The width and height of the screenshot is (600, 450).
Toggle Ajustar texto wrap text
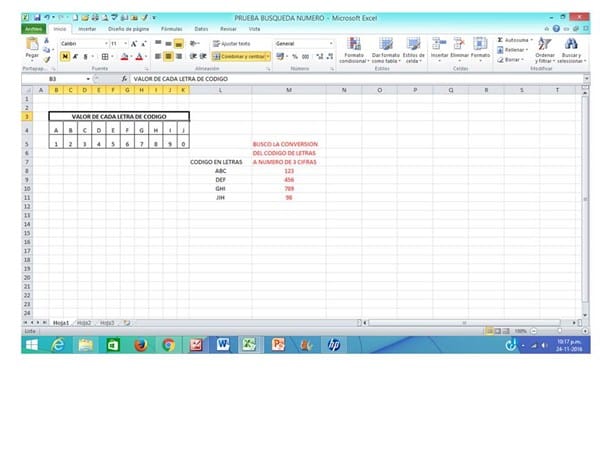tap(231, 44)
